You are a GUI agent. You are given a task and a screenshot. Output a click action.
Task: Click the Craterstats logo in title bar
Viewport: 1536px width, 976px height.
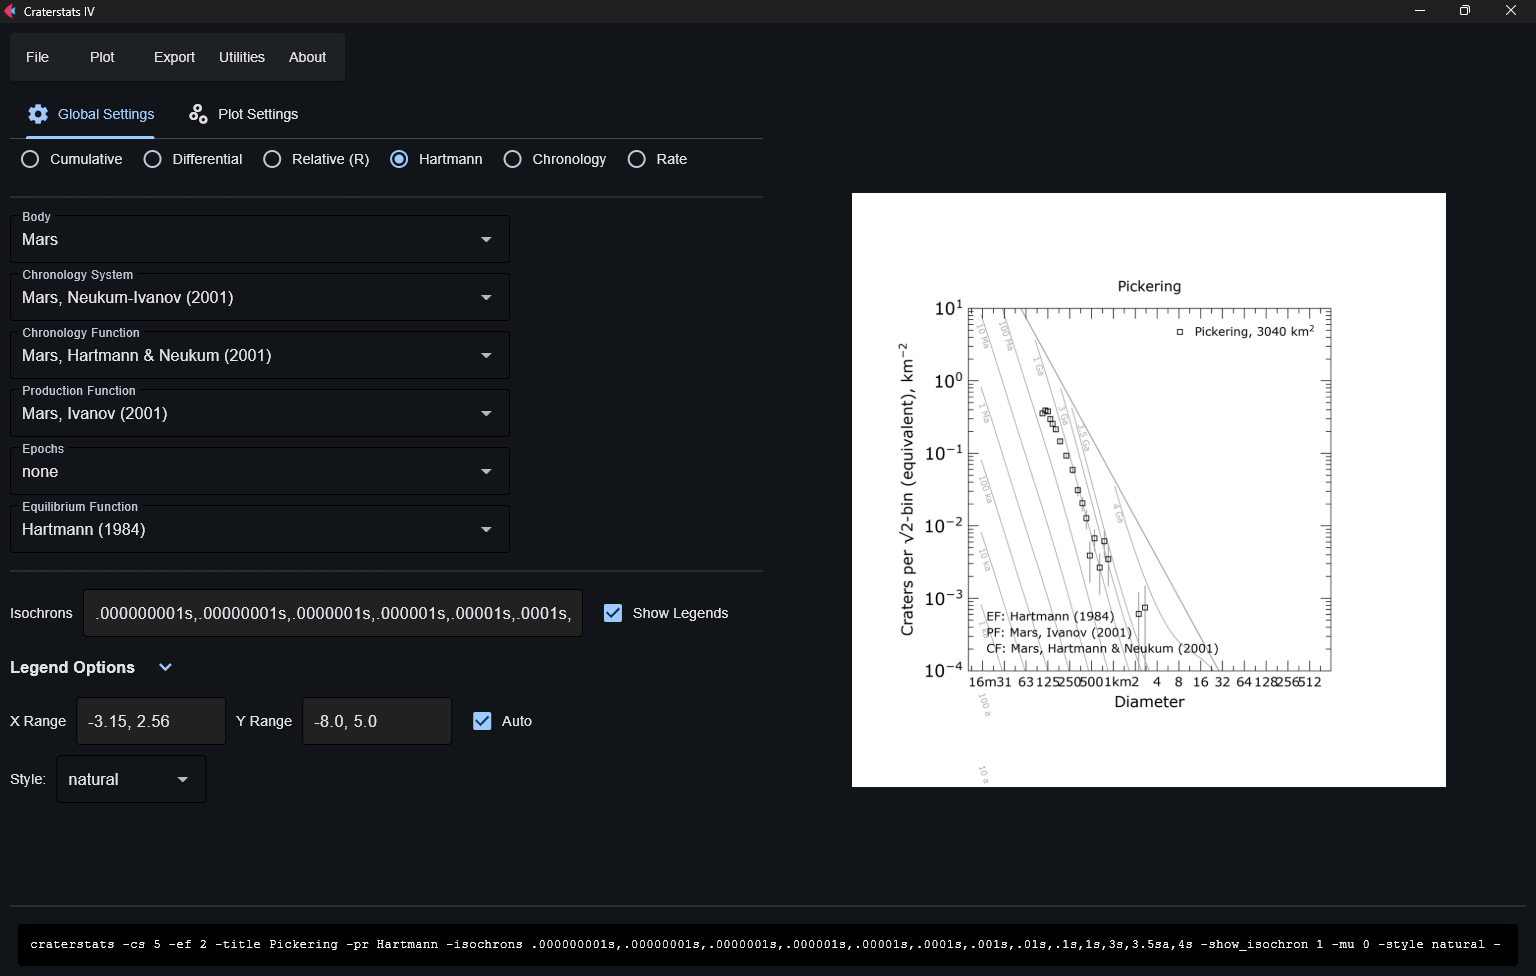coord(11,11)
